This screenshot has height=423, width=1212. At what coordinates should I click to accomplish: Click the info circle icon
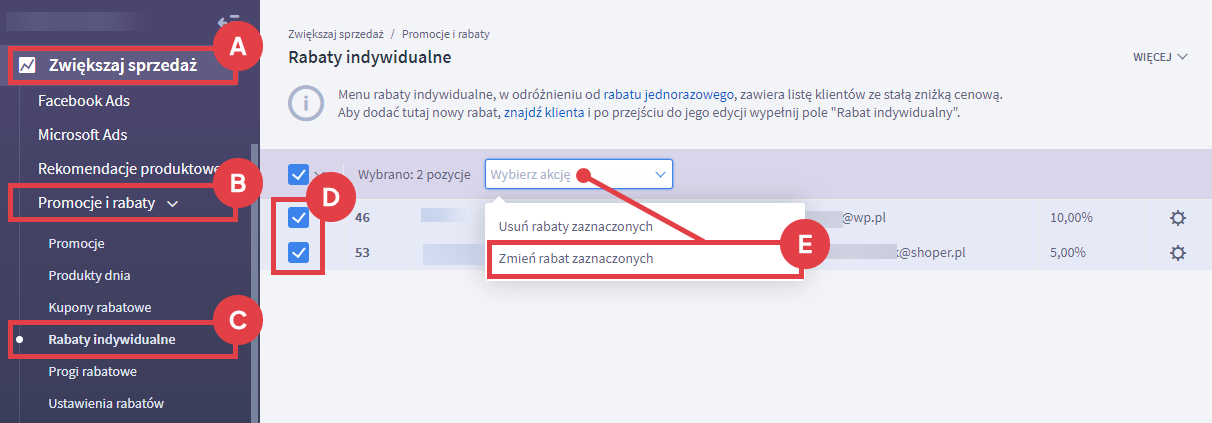tap(305, 104)
